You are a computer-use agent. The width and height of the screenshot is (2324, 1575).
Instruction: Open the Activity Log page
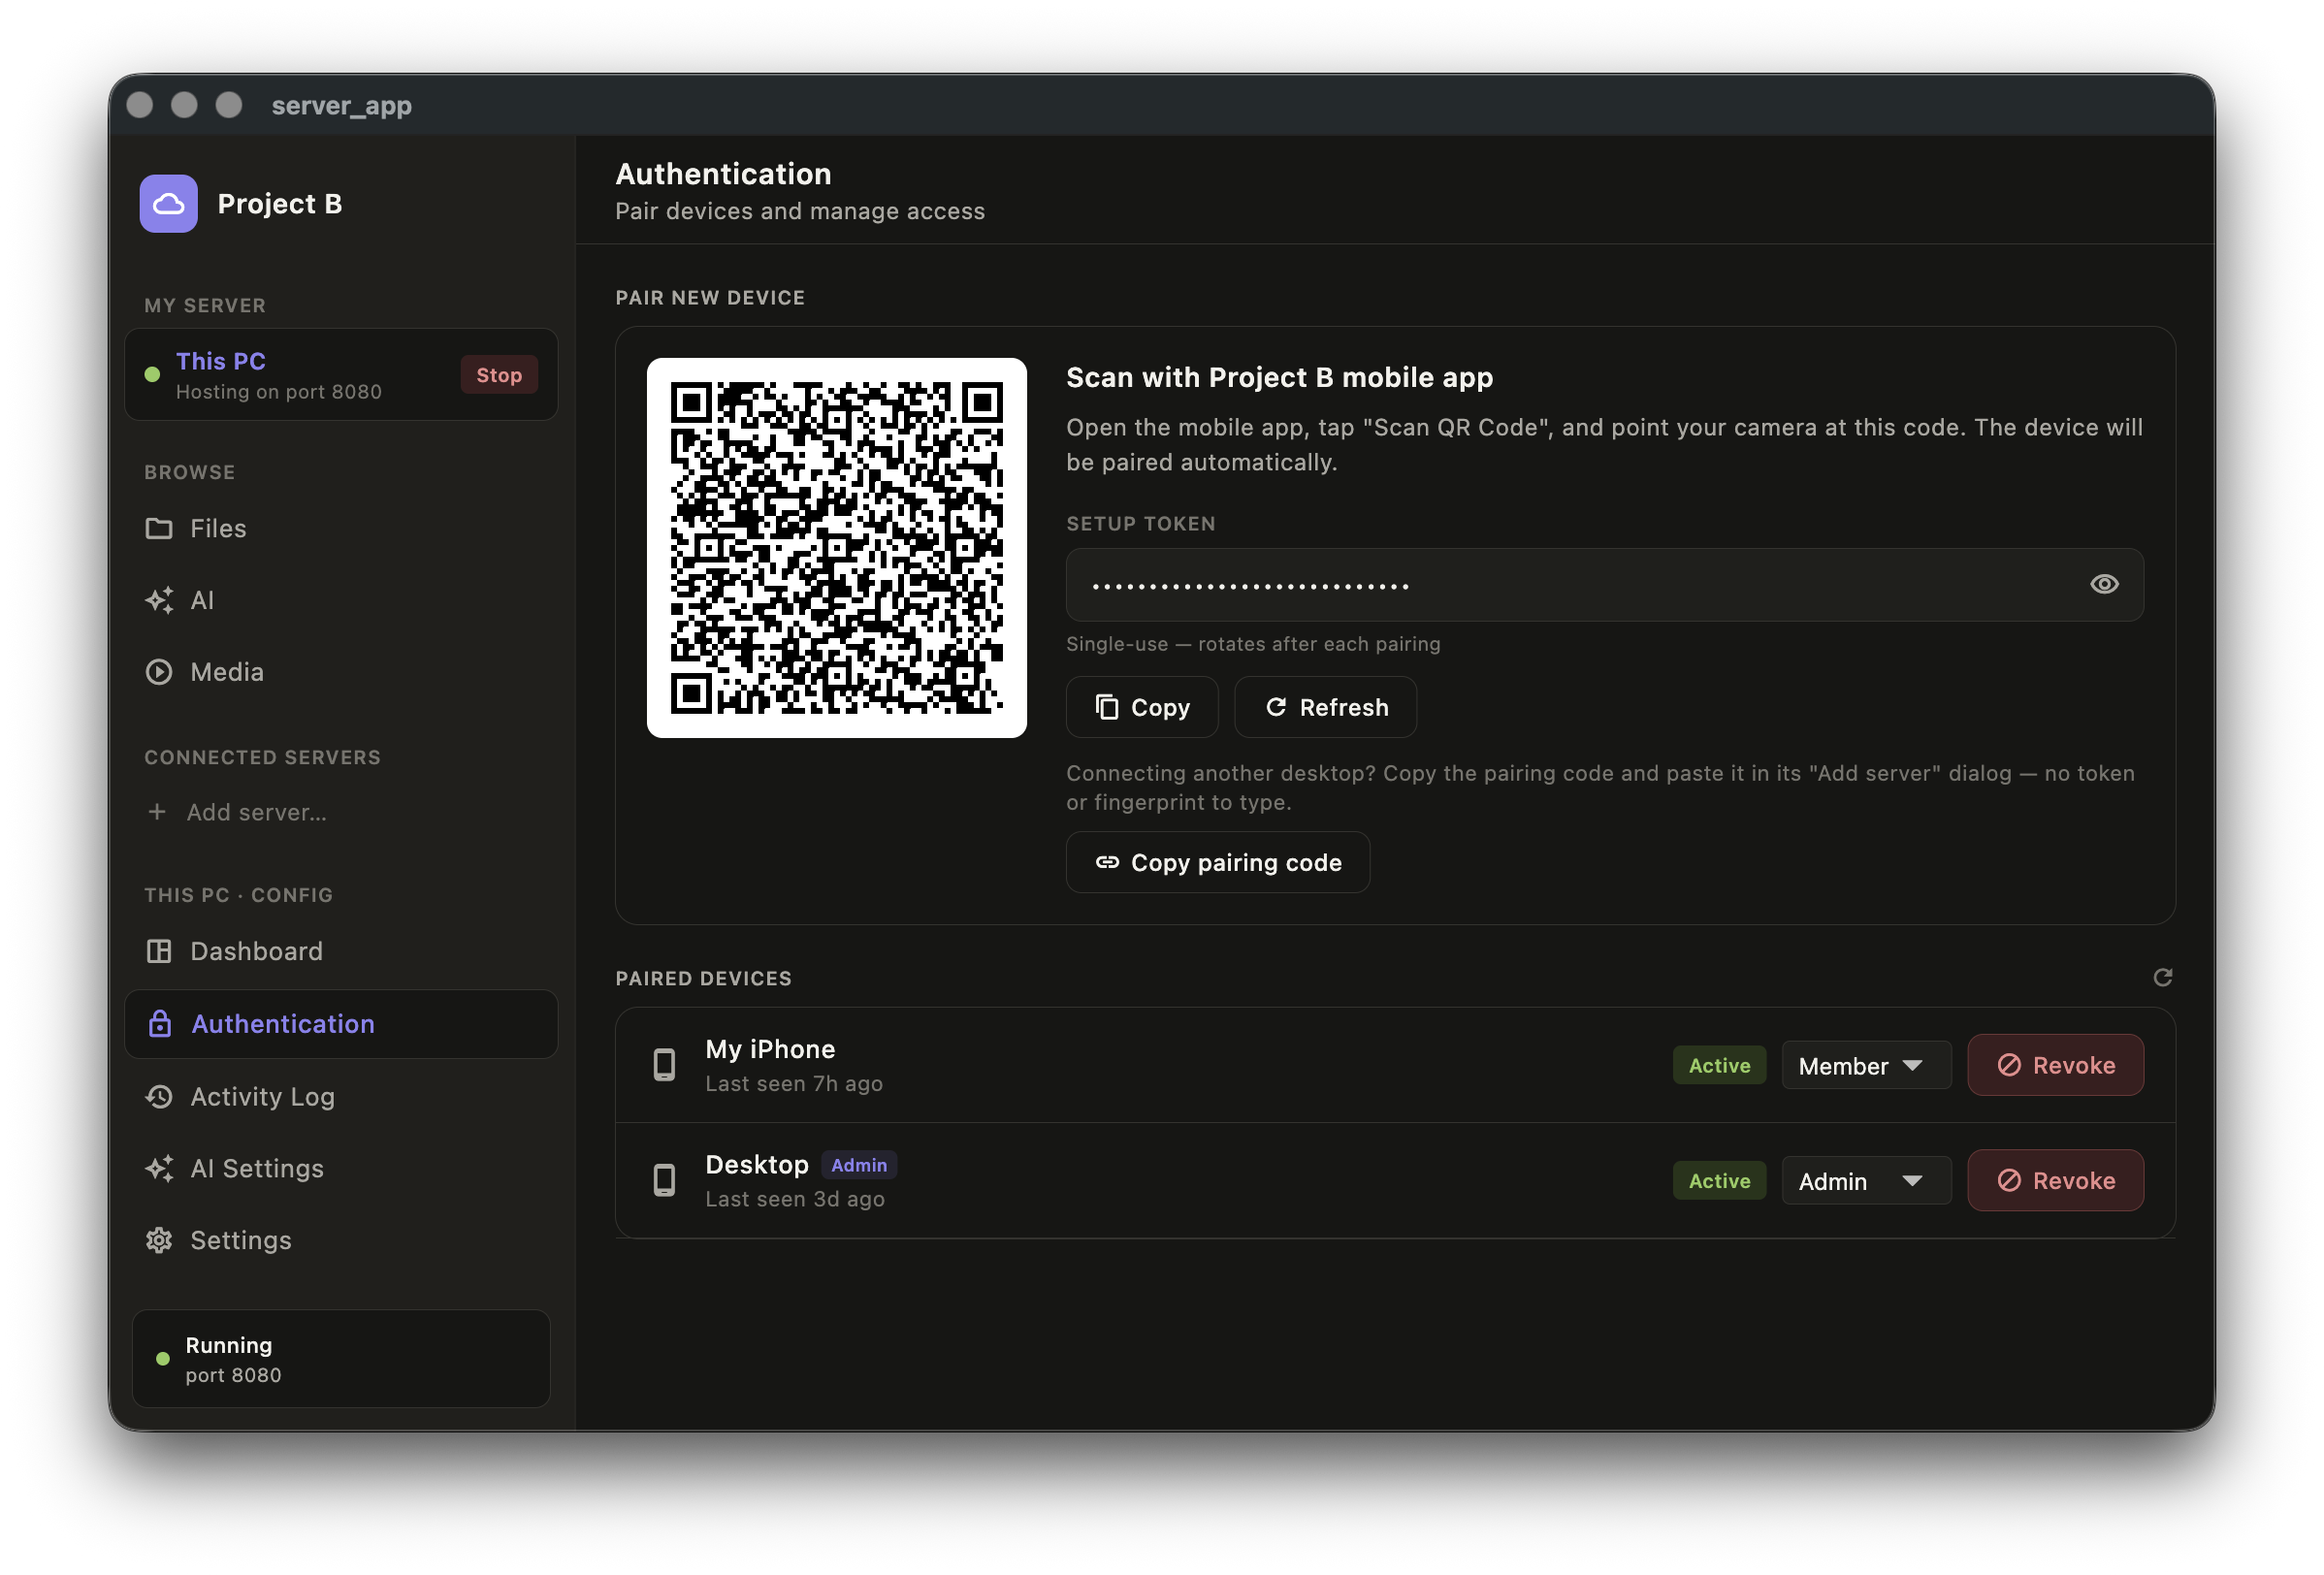pos(340,1097)
